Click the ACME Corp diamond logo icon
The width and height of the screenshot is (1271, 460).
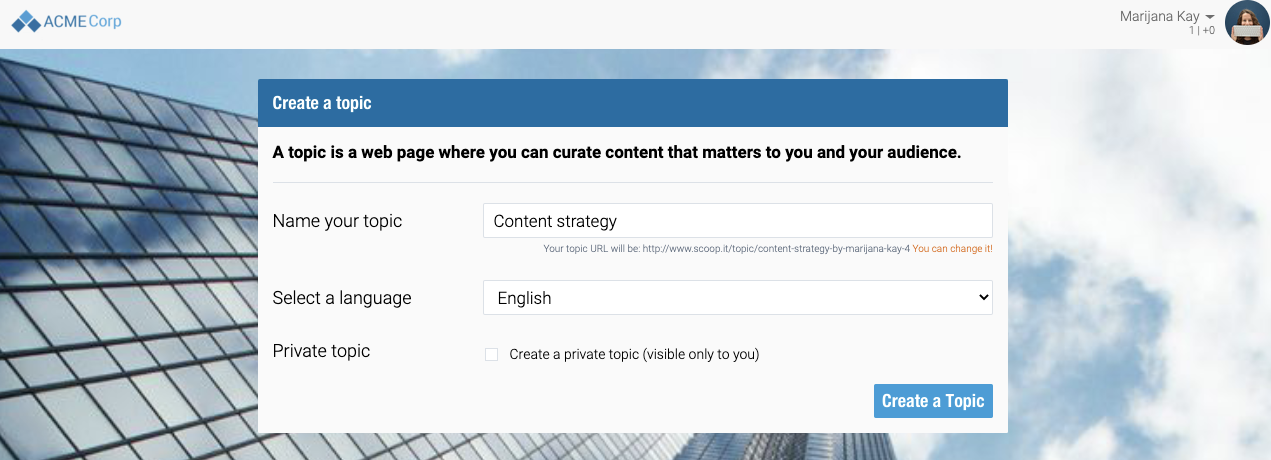coord(26,20)
